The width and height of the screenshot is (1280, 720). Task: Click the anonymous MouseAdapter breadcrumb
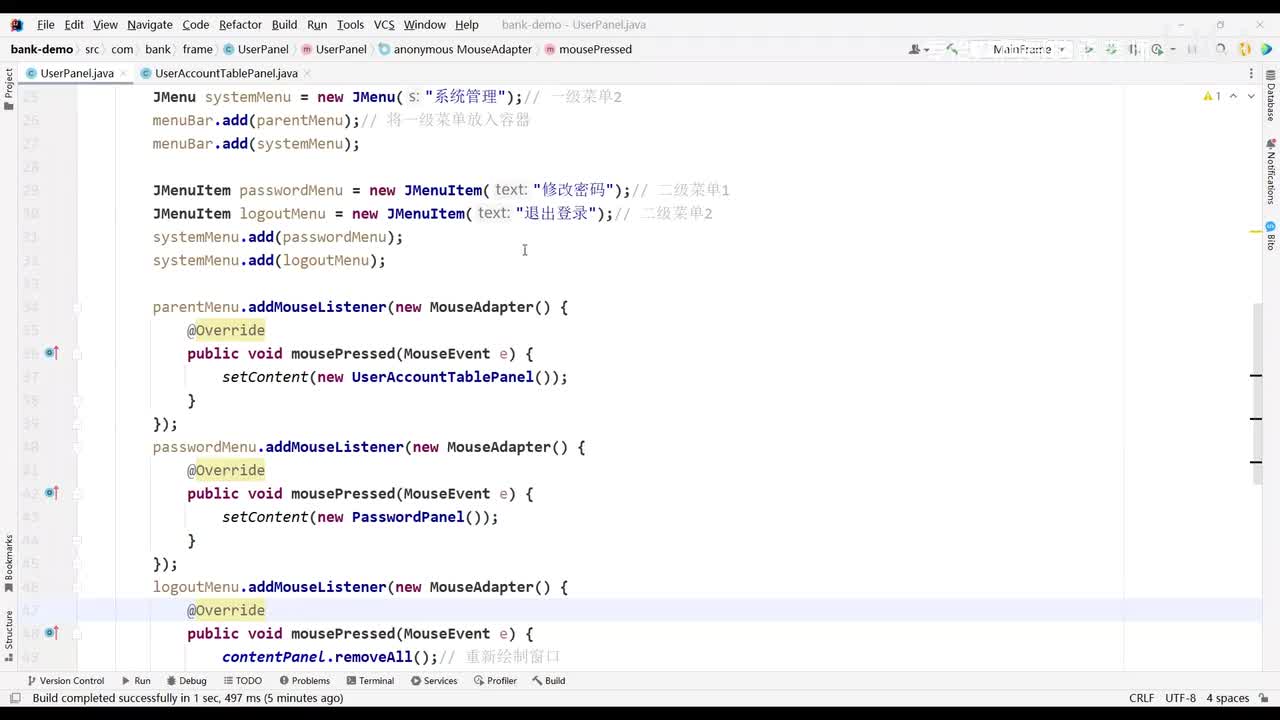[x=455, y=49]
